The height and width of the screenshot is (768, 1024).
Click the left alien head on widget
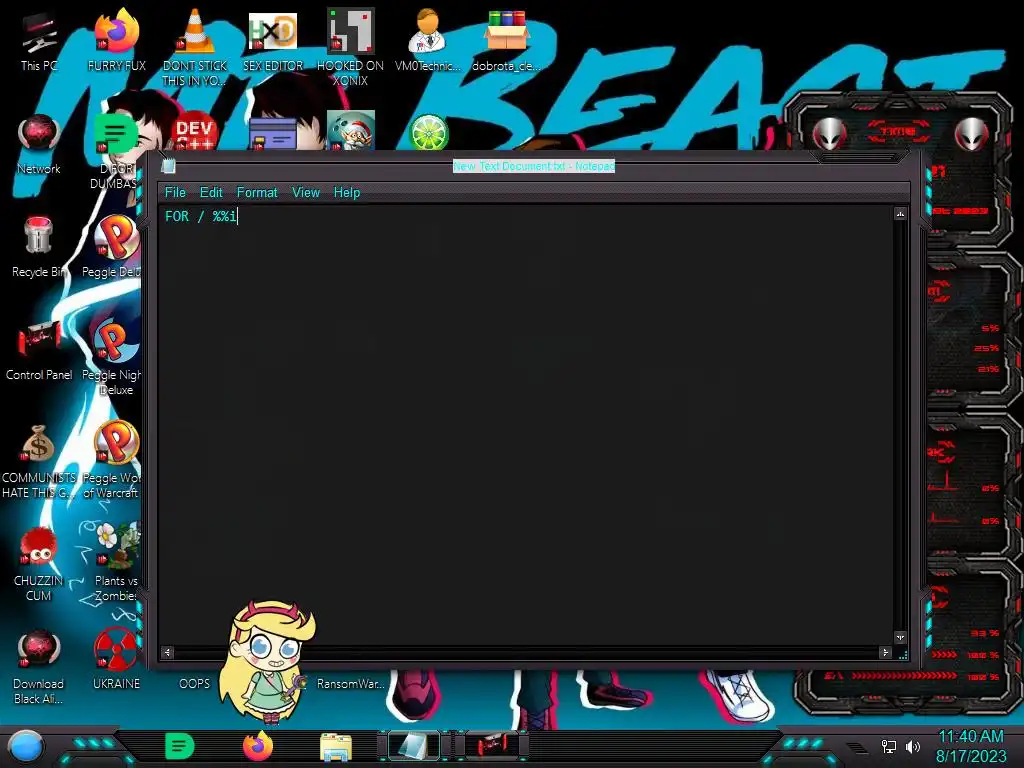pos(829,135)
